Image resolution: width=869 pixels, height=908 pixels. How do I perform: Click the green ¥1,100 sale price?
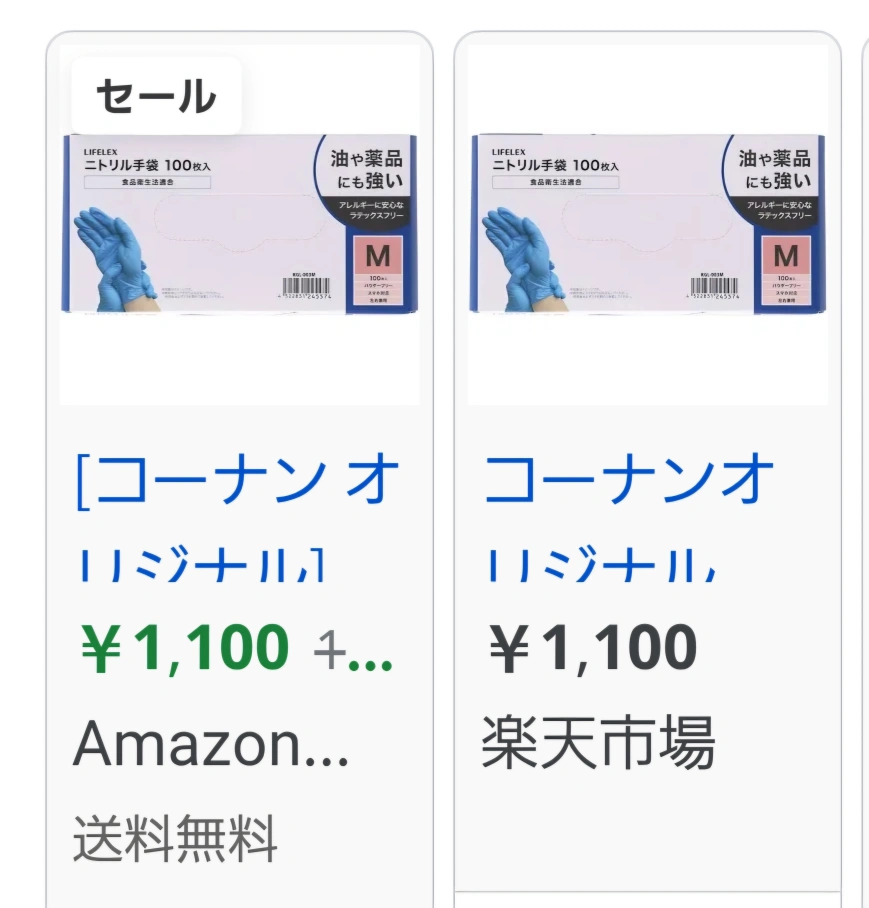tap(185, 647)
